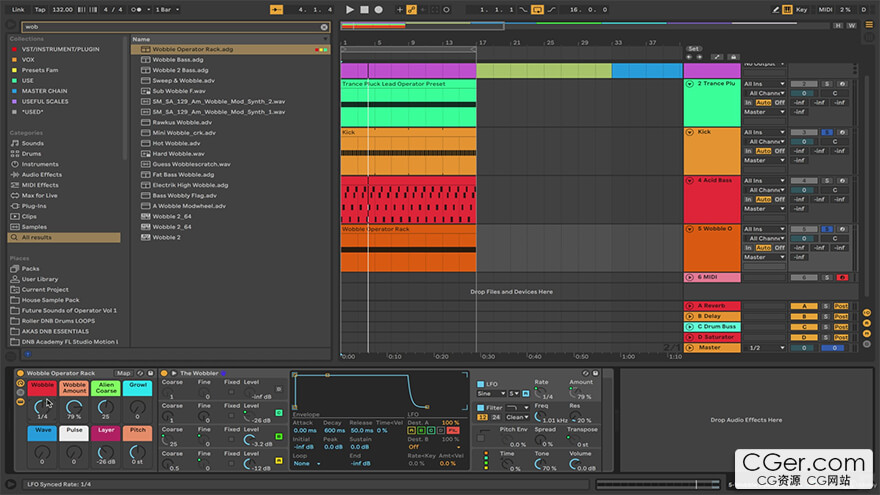The width and height of the screenshot is (880, 495).
Task: Open the LFO waveform Sine dropdown
Action: 493,394
